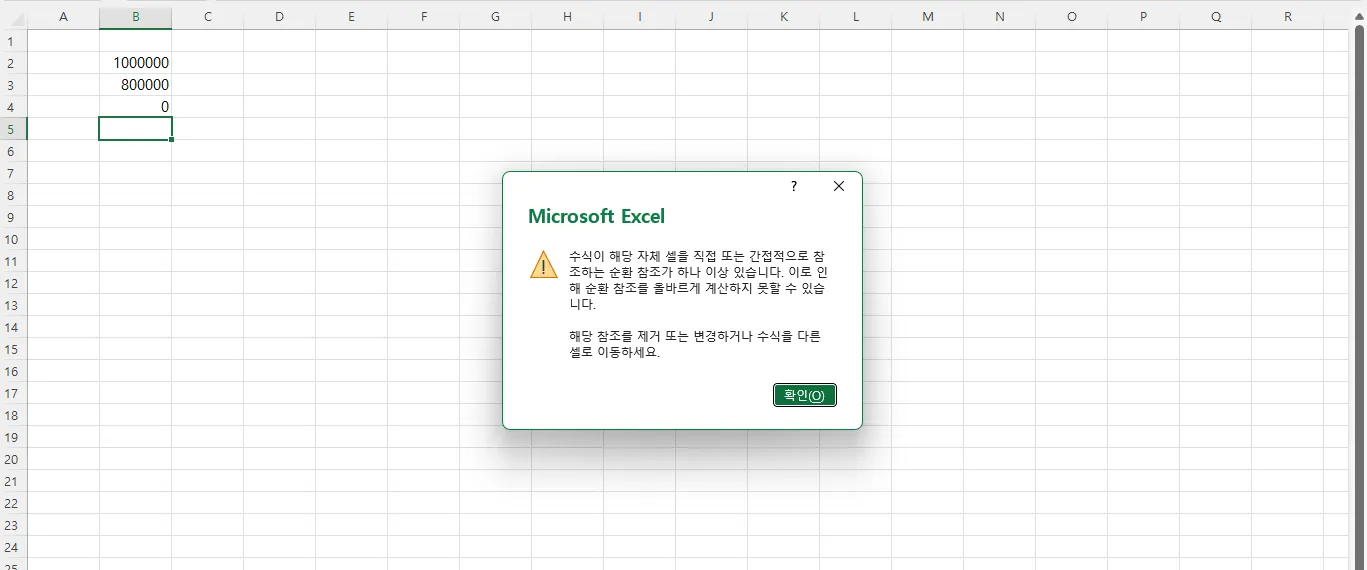
Task: Select column O header
Action: (x=1071, y=17)
